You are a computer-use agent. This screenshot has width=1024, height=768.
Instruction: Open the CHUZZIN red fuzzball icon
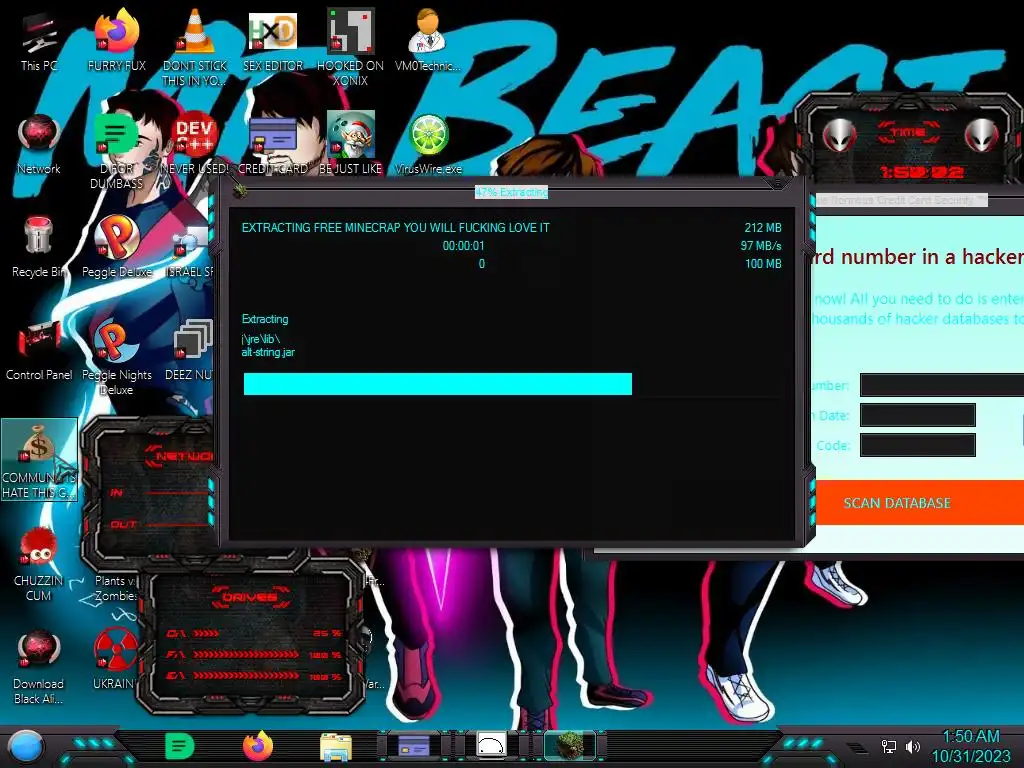pyautogui.click(x=39, y=563)
